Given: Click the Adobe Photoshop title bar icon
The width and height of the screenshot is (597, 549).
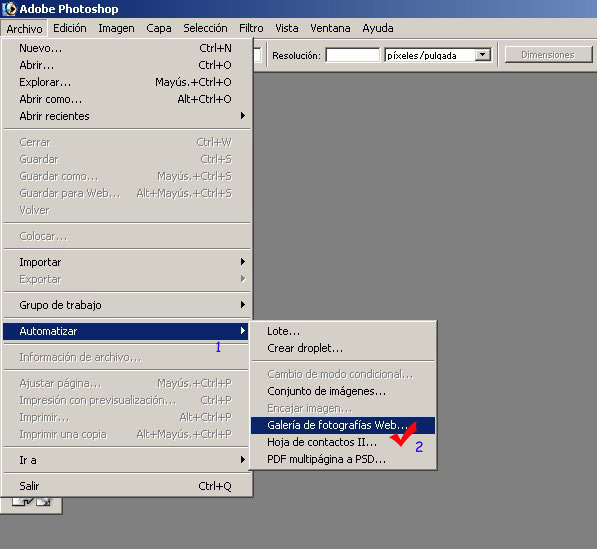Looking at the screenshot, I should pyautogui.click(x=9, y=9).
